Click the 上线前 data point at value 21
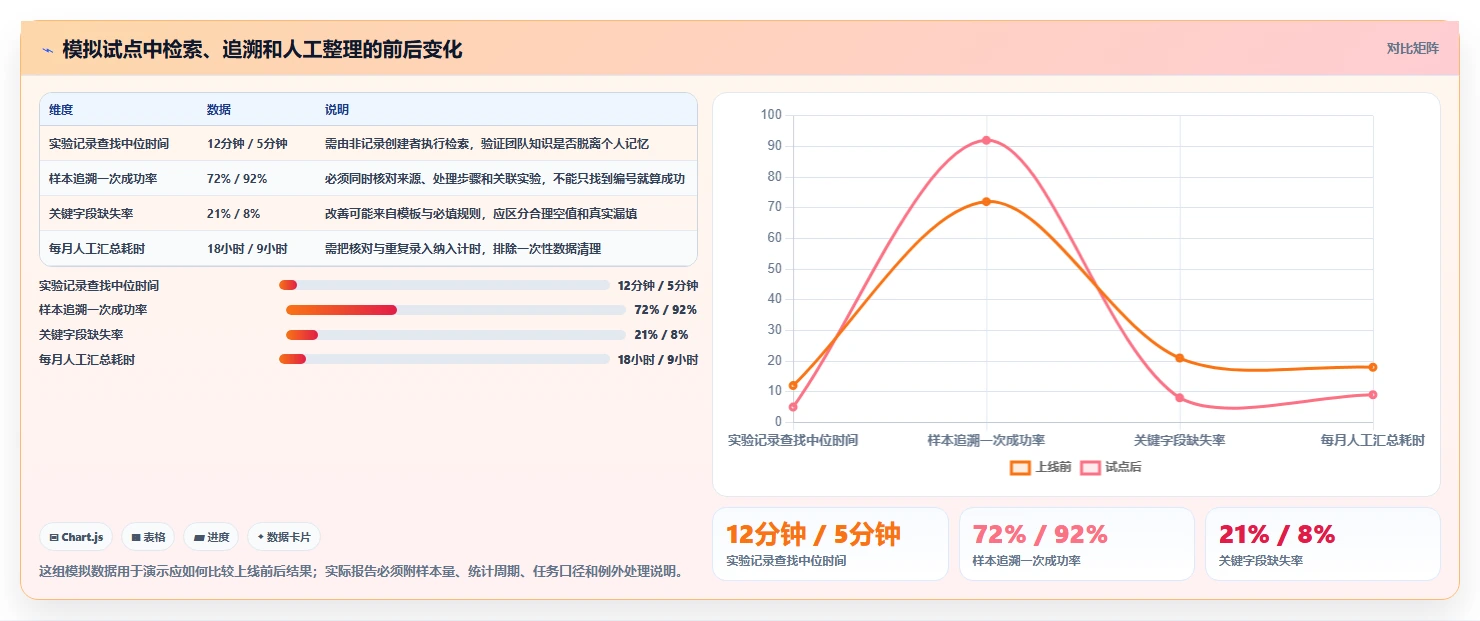Image resolution: width=1480 pixels, height=621 pixels. [1180, 358]
